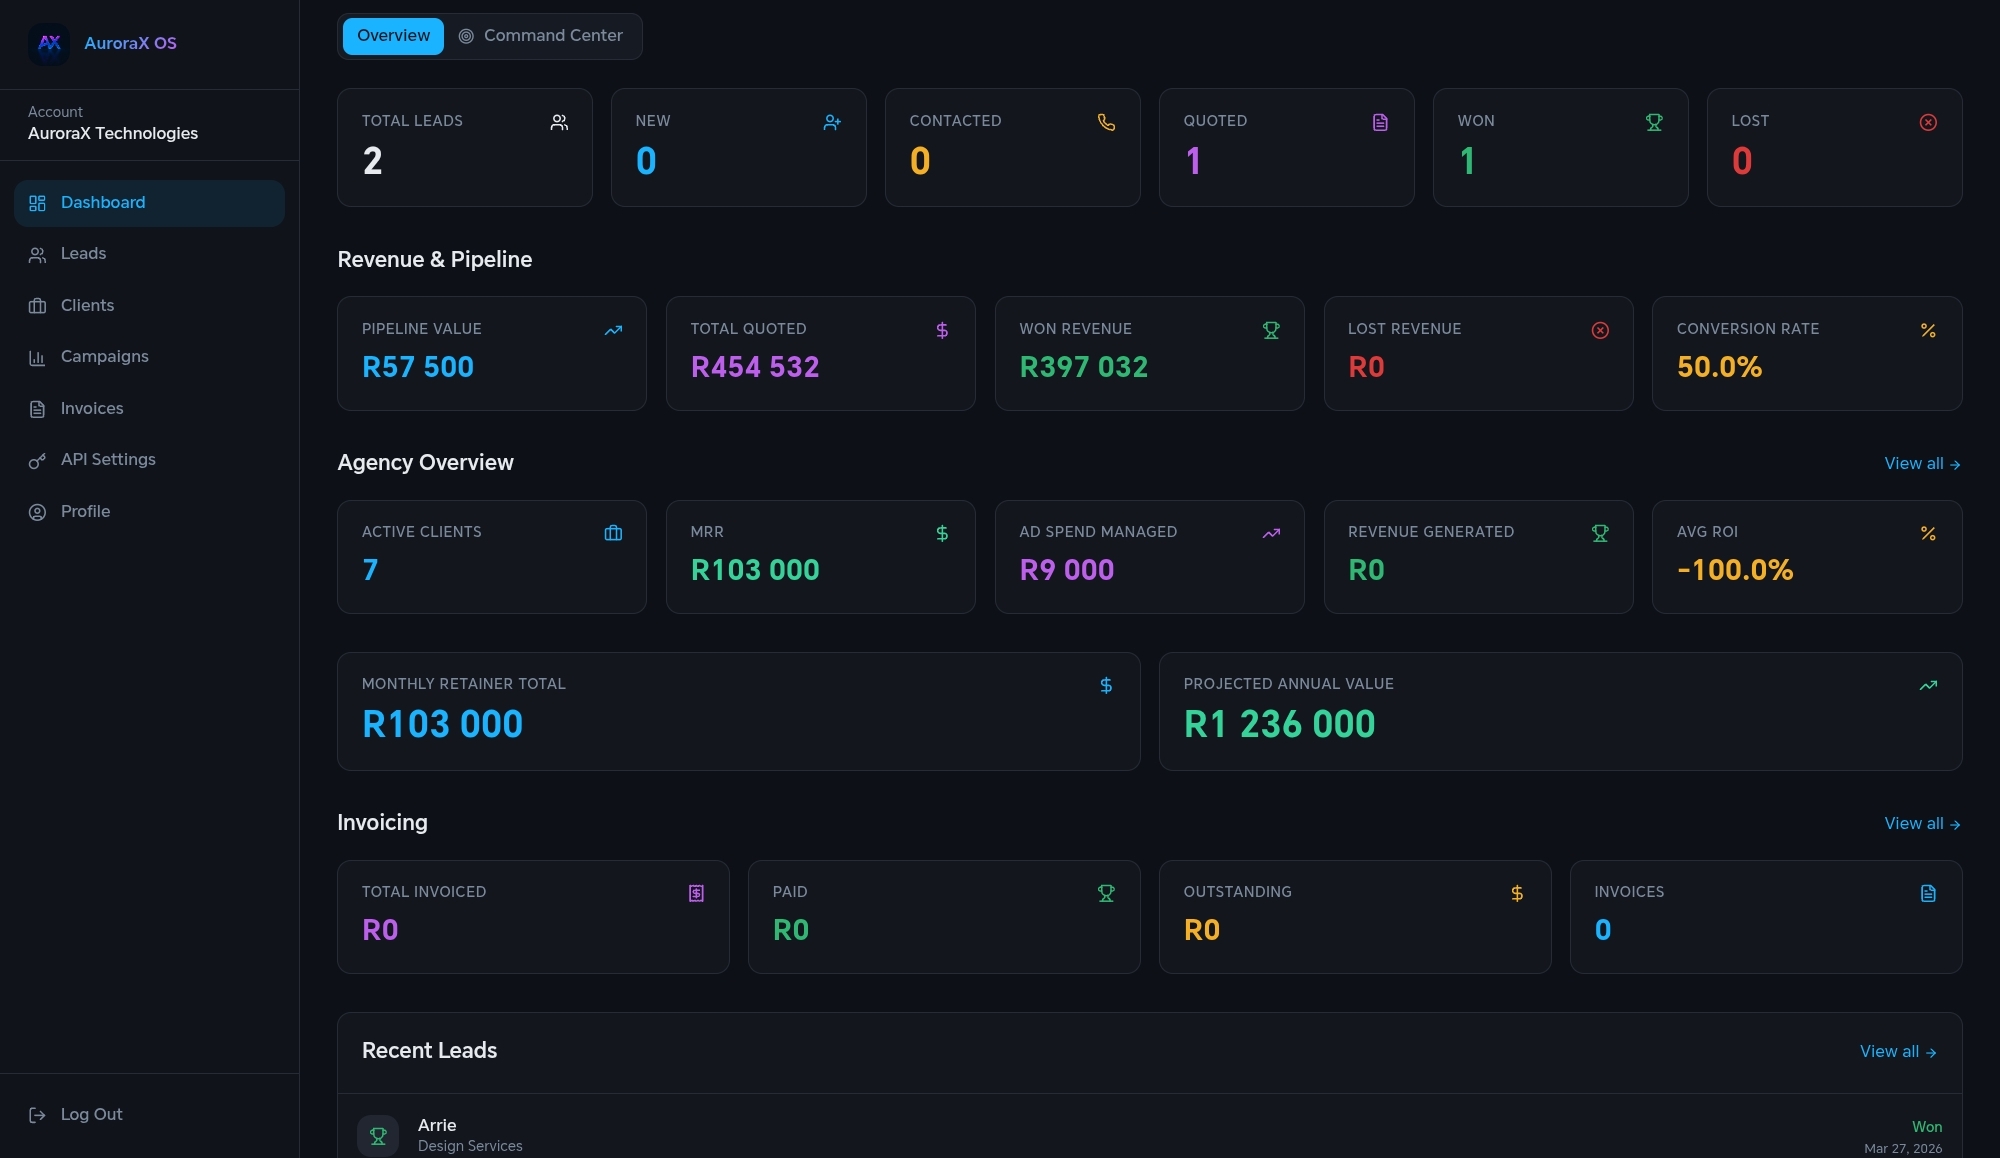
Task: Click the Won Revenue trophy icon
Action: pyautogui.click(x=1271, y=330)
